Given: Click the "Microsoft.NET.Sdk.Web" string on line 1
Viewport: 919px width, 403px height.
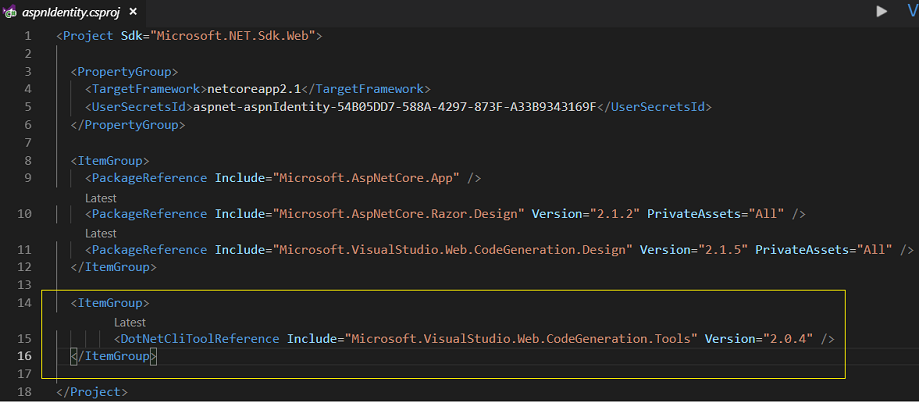Looking at the screenshot, I should pyautogui.click(x=234, y=36).
